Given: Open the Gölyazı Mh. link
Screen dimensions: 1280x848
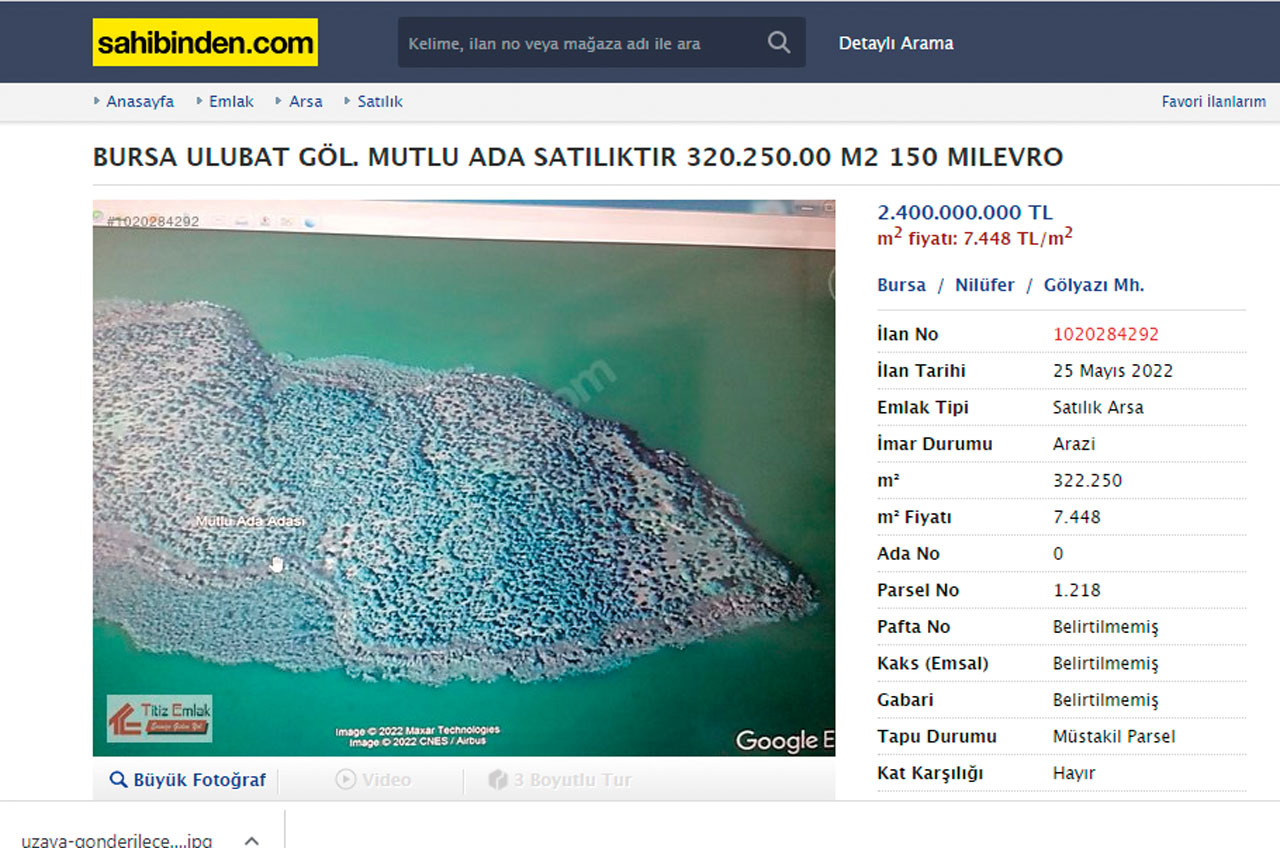Looking at the screenshot, I should click(x=1095, y=285).
